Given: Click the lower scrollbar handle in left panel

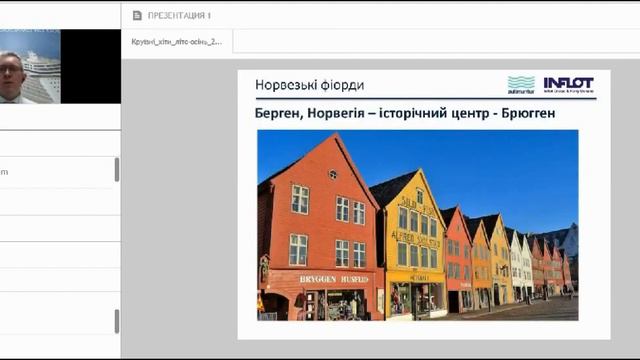Looking at the screenshot, I should point(117,321).
